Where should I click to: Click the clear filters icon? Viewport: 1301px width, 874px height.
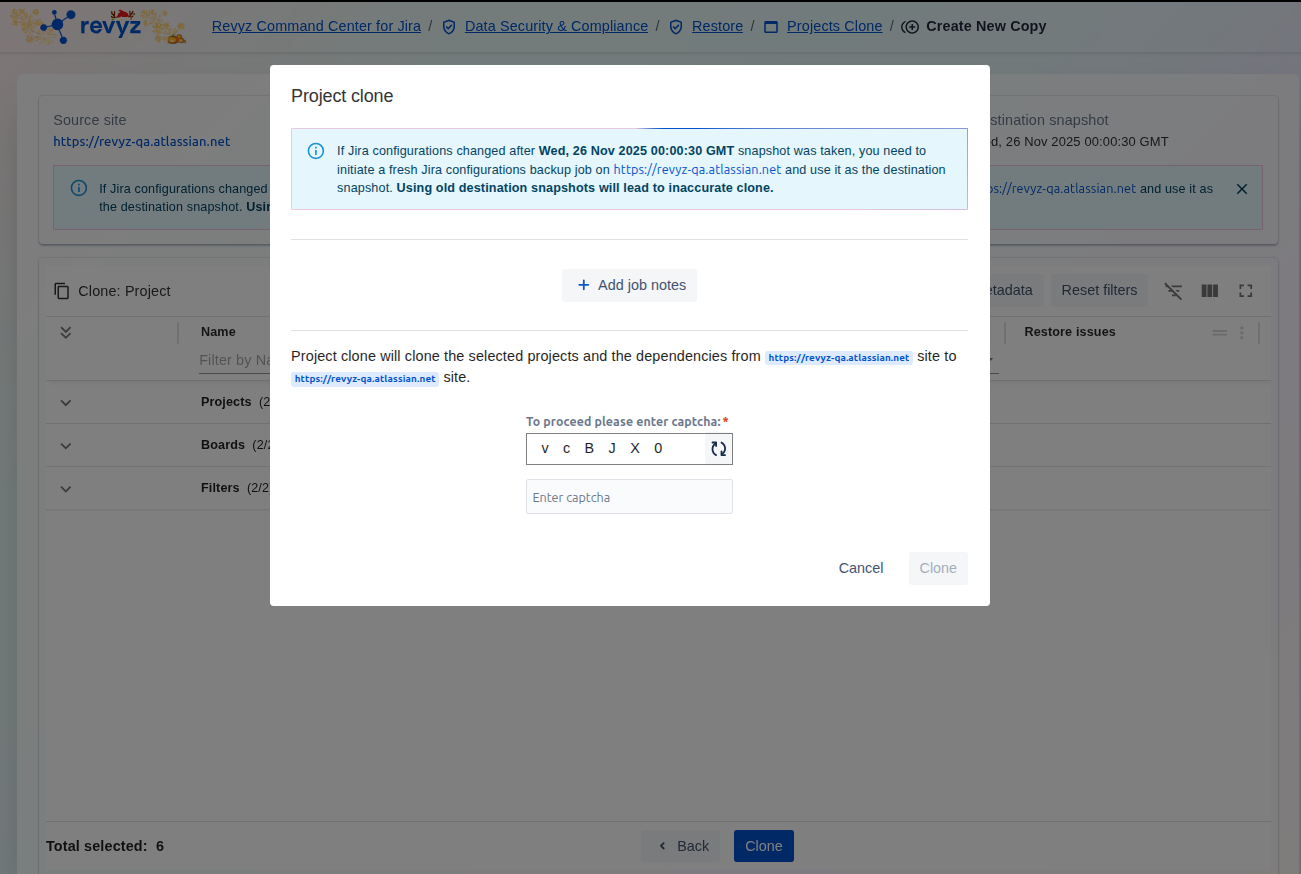point(1173,291)
